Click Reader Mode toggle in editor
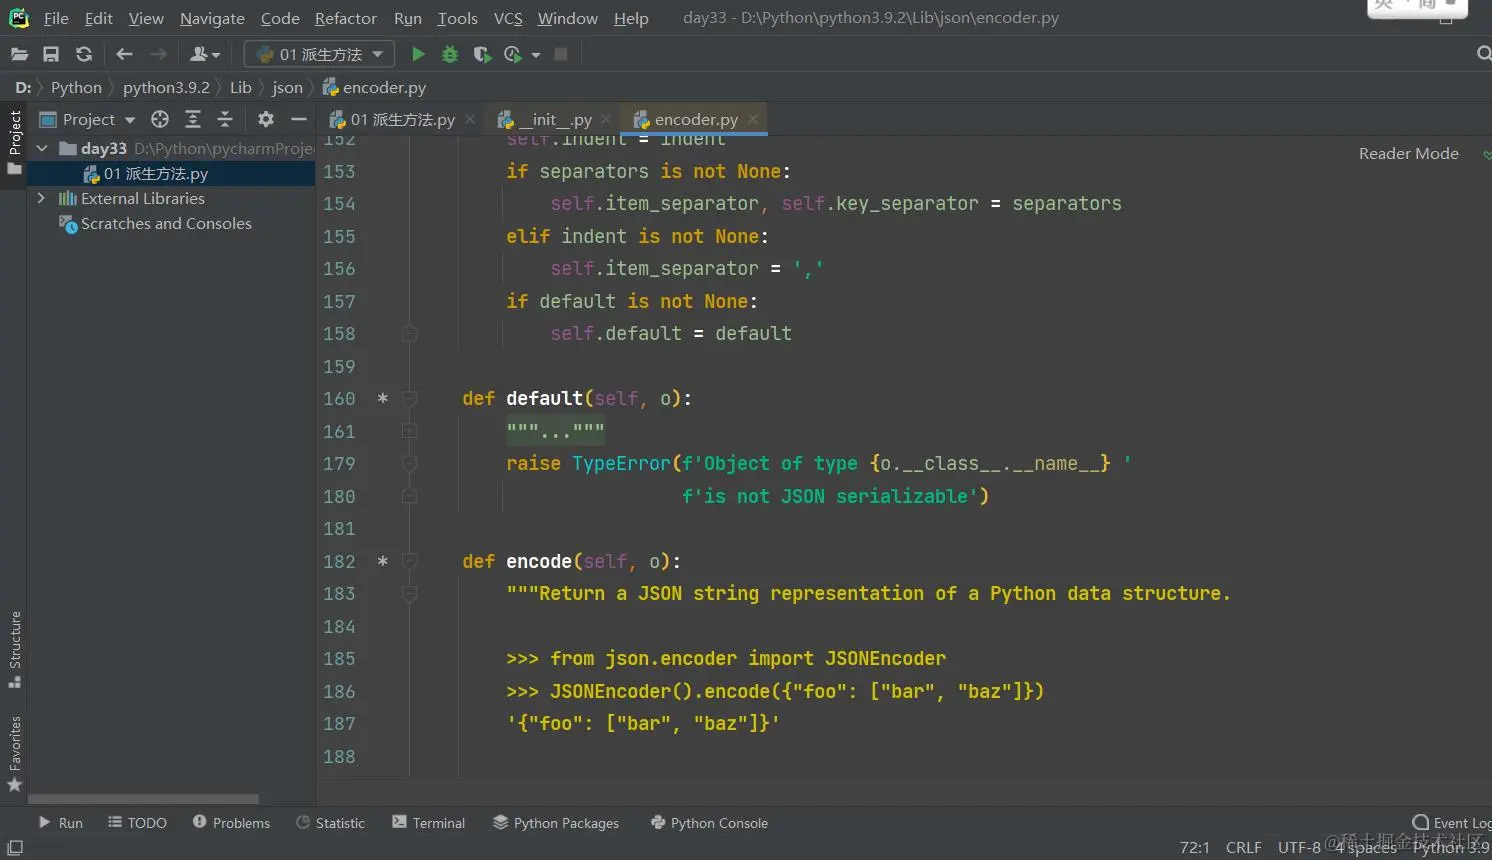1492x860 pixels. pos(1408,153)
